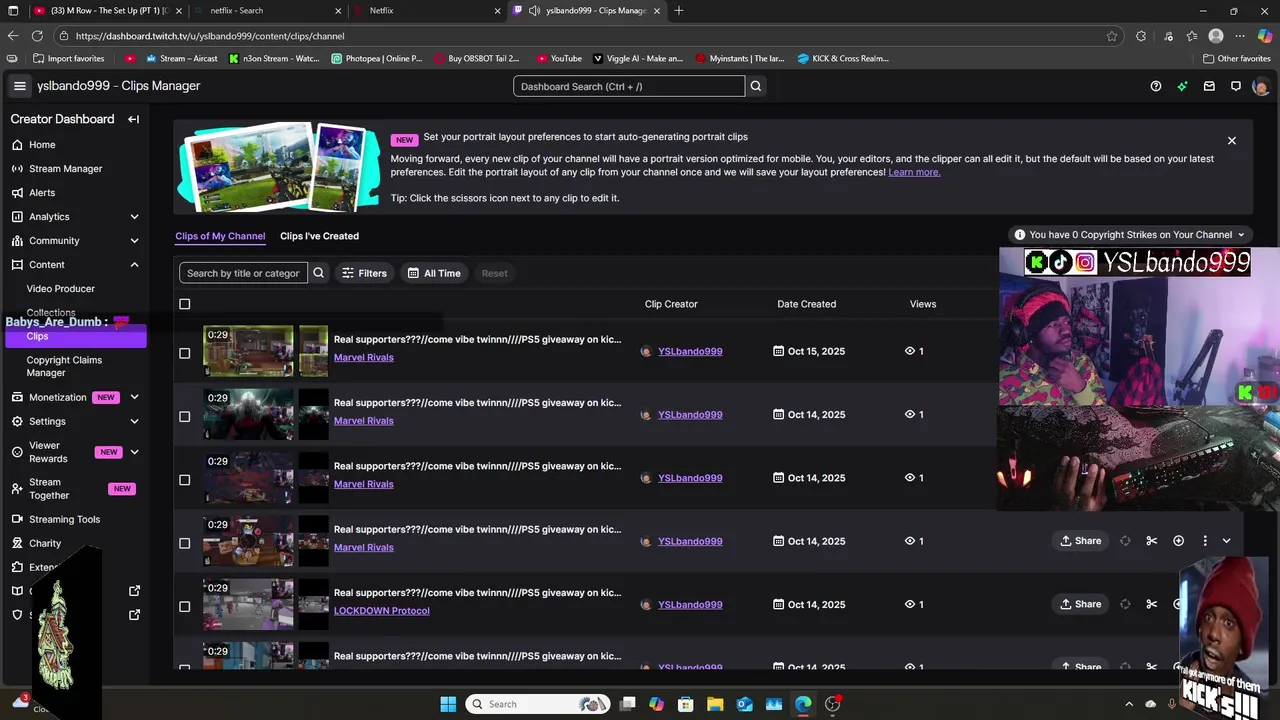Viewport: 1280px width, 720px height.
Task: Switch to netflix - Search browser tab
Action: [x=265, y=10]
